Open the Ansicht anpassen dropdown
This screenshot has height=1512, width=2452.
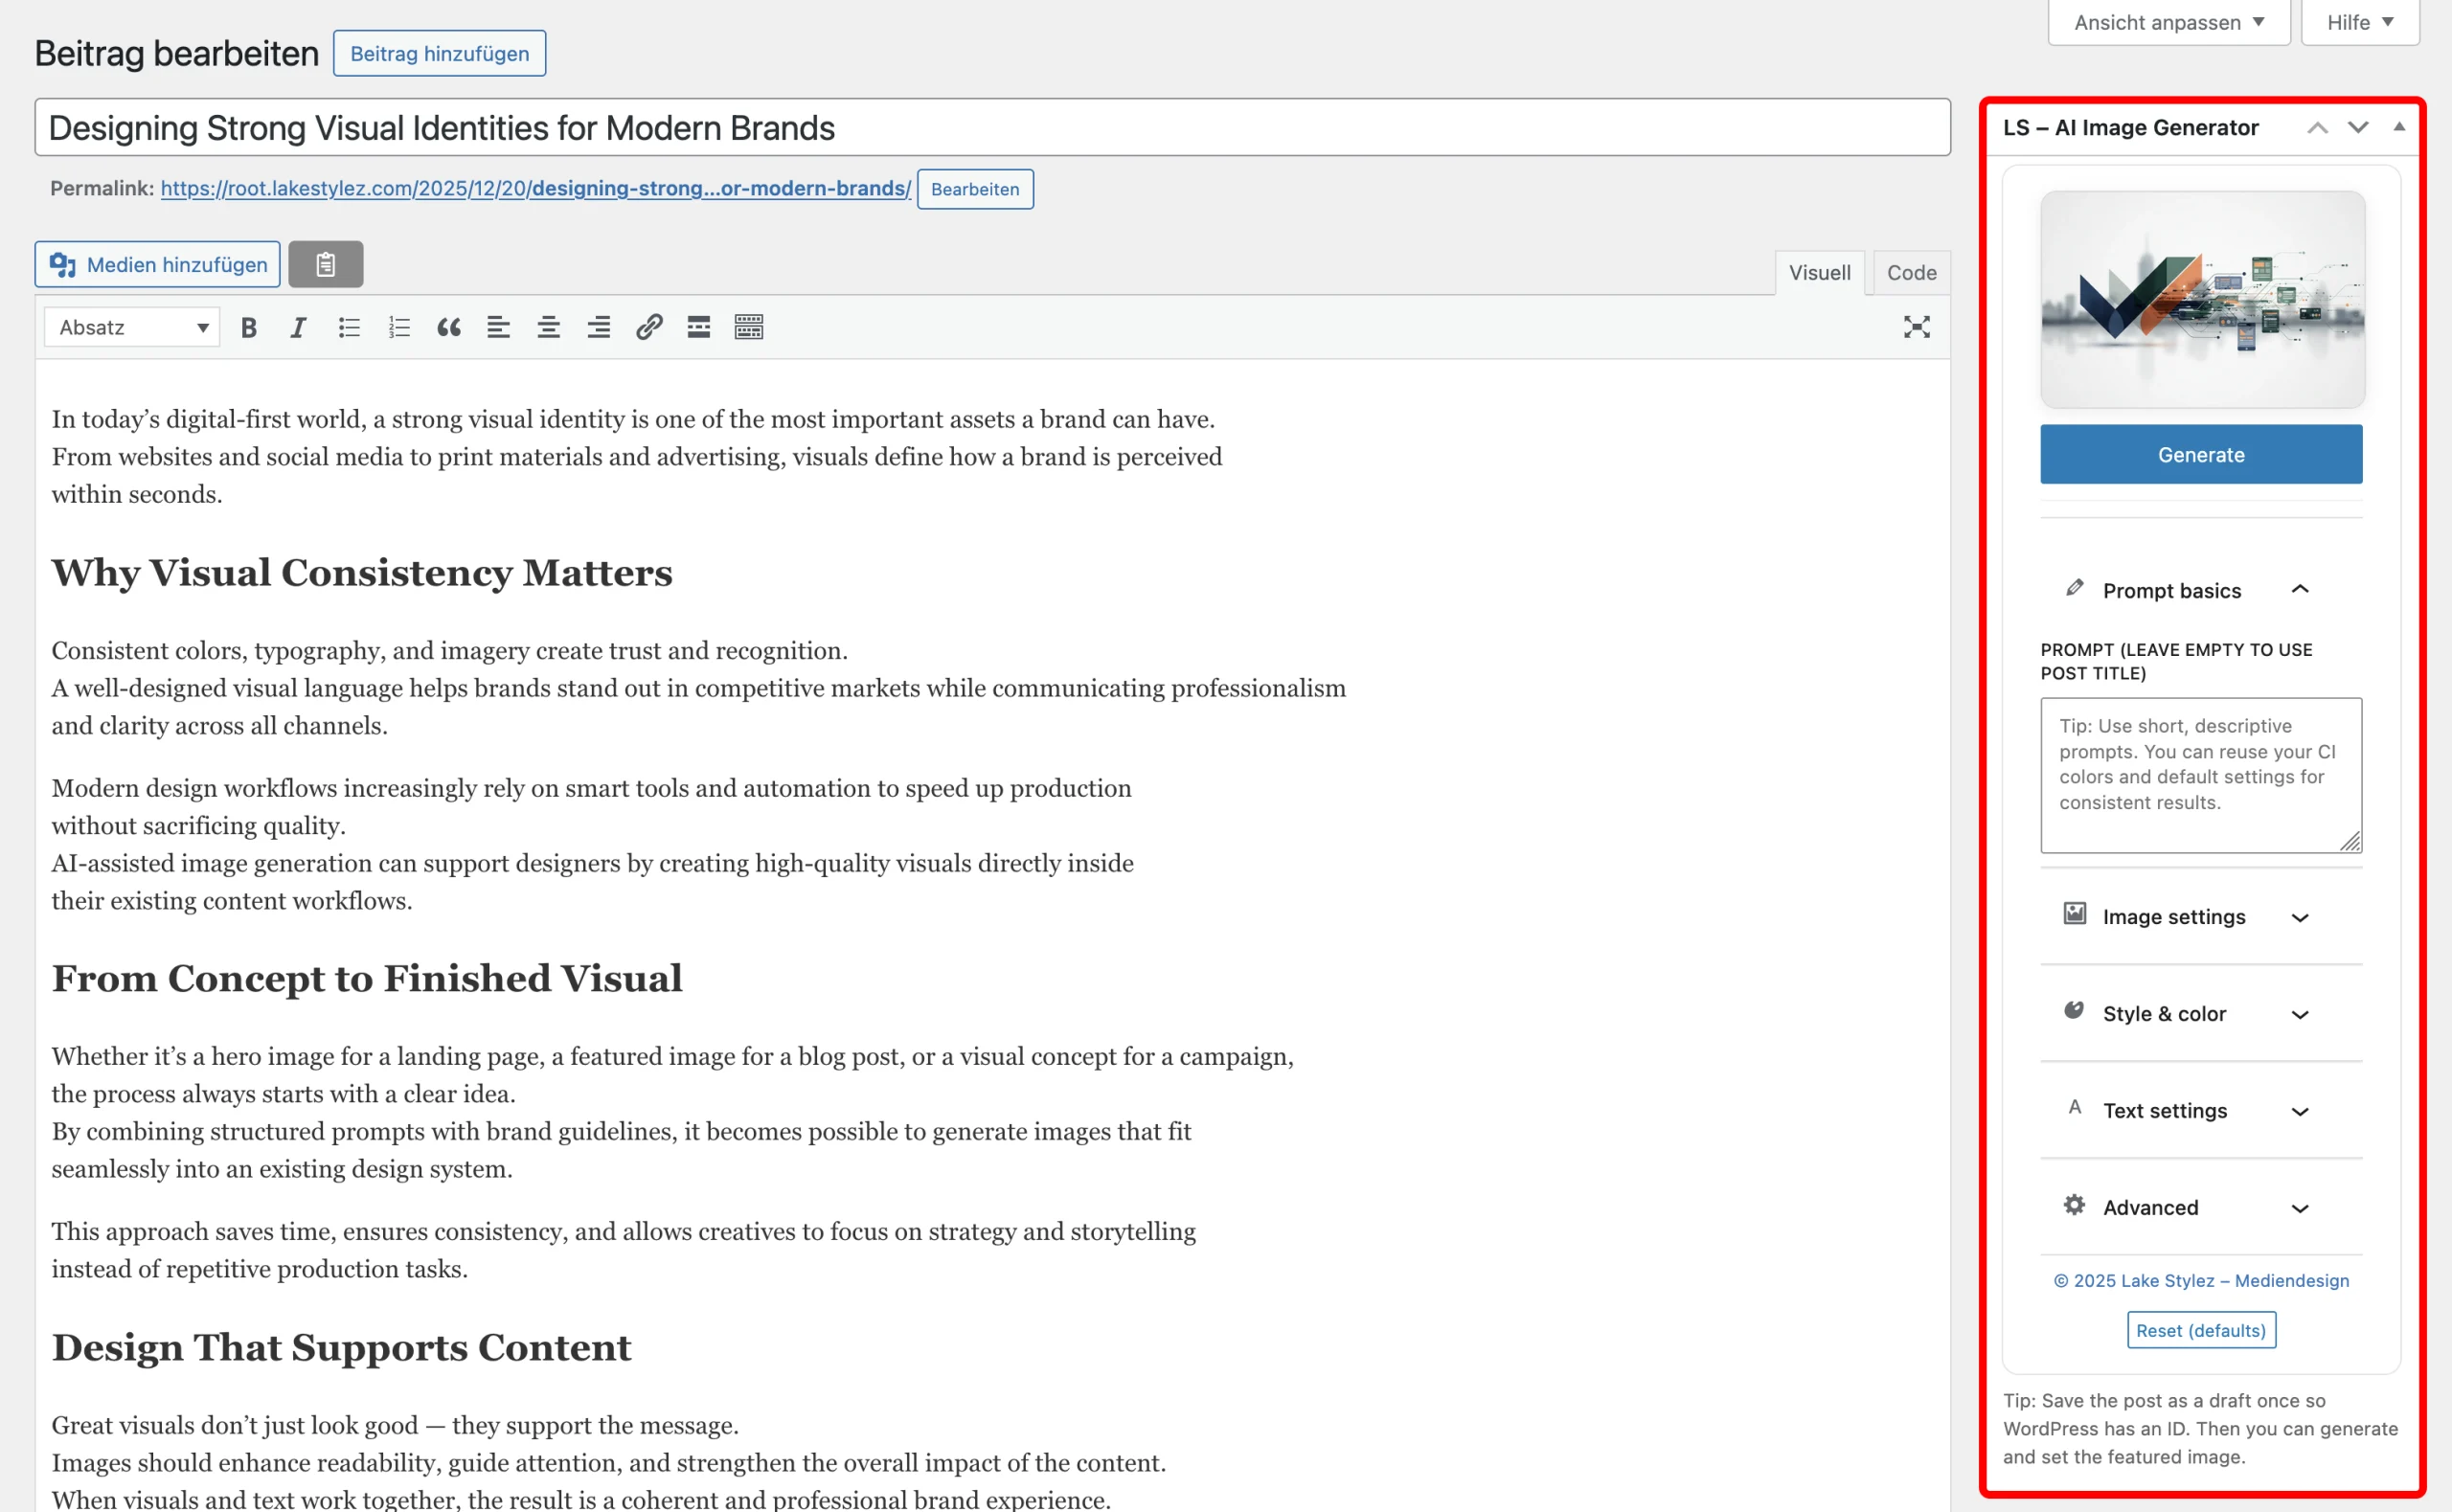pos(2168,21)
